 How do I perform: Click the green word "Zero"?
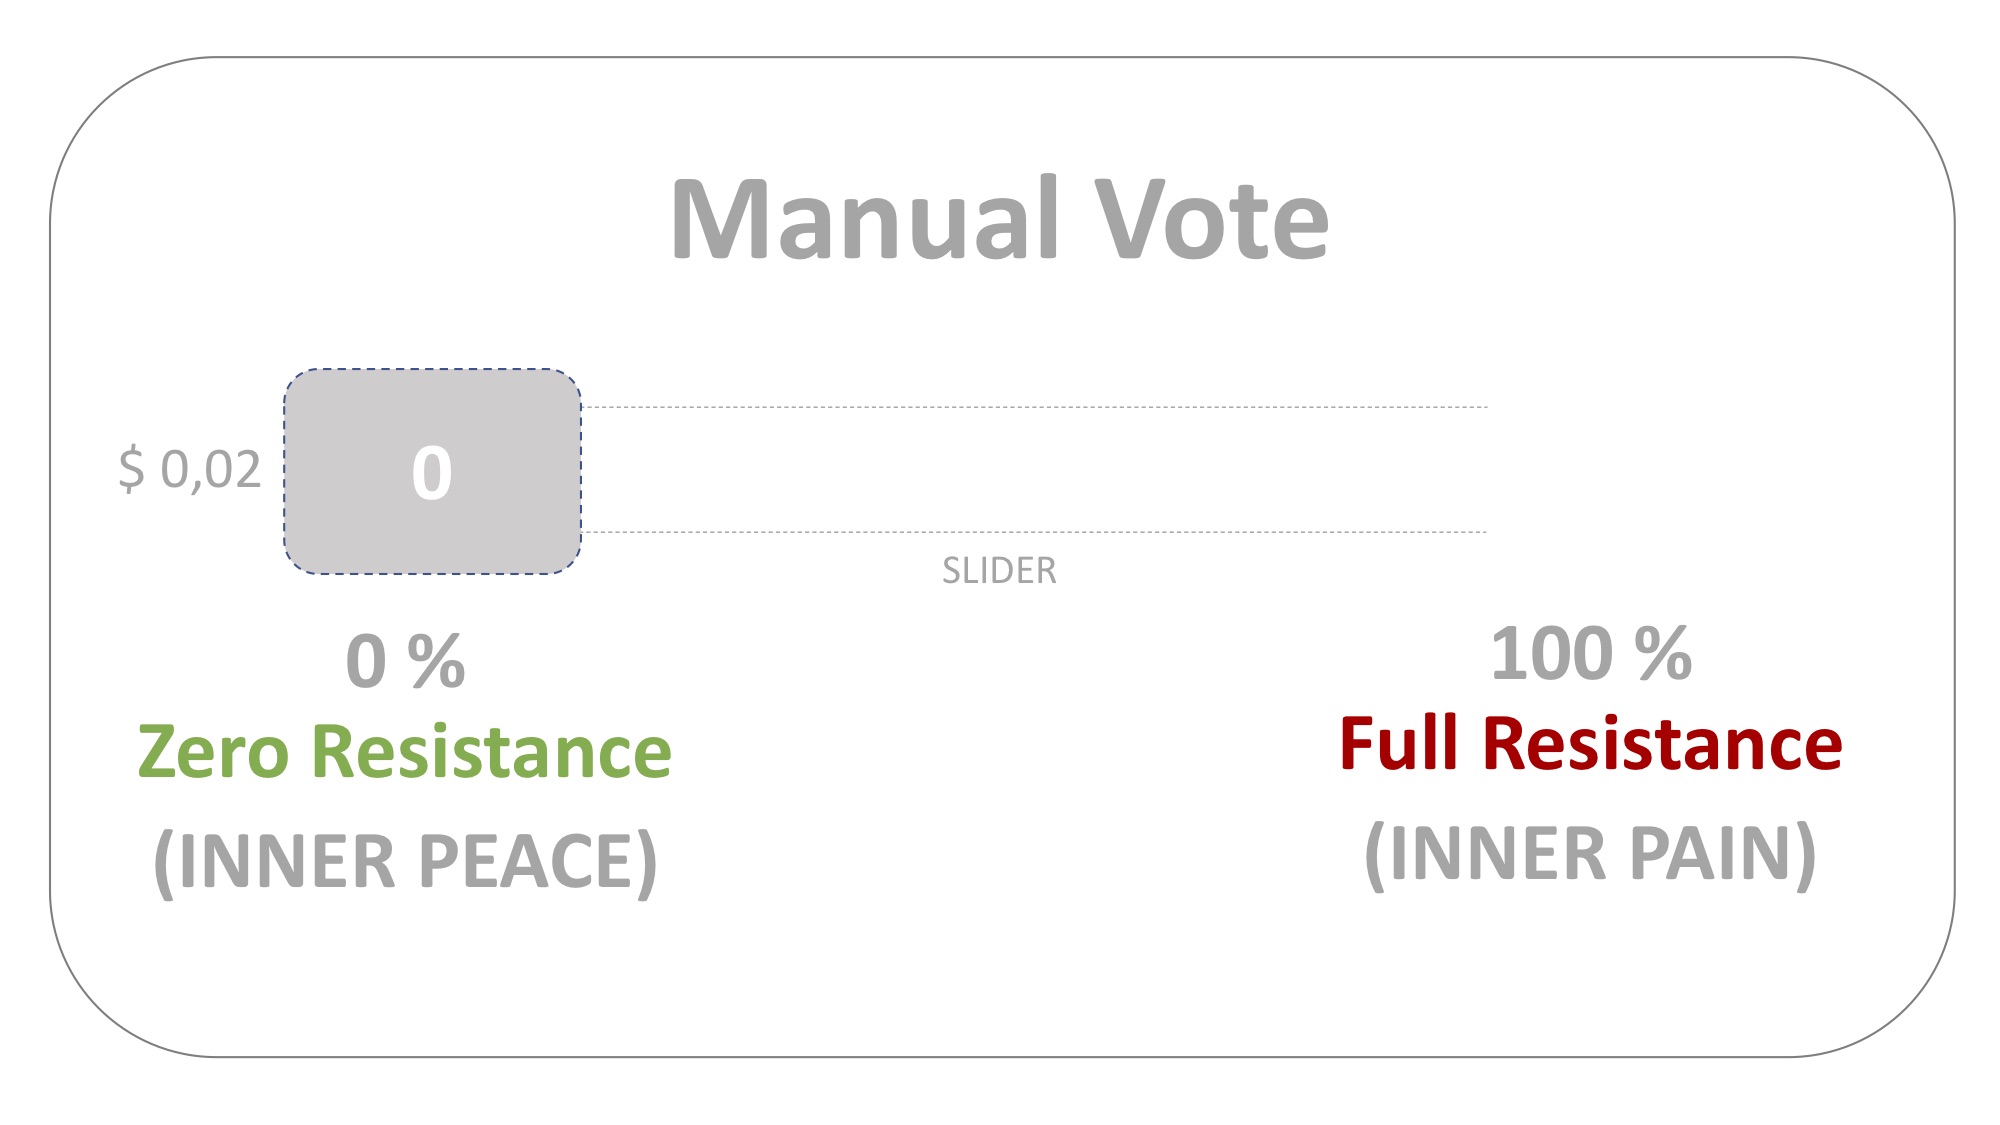[x=213, y=752]
